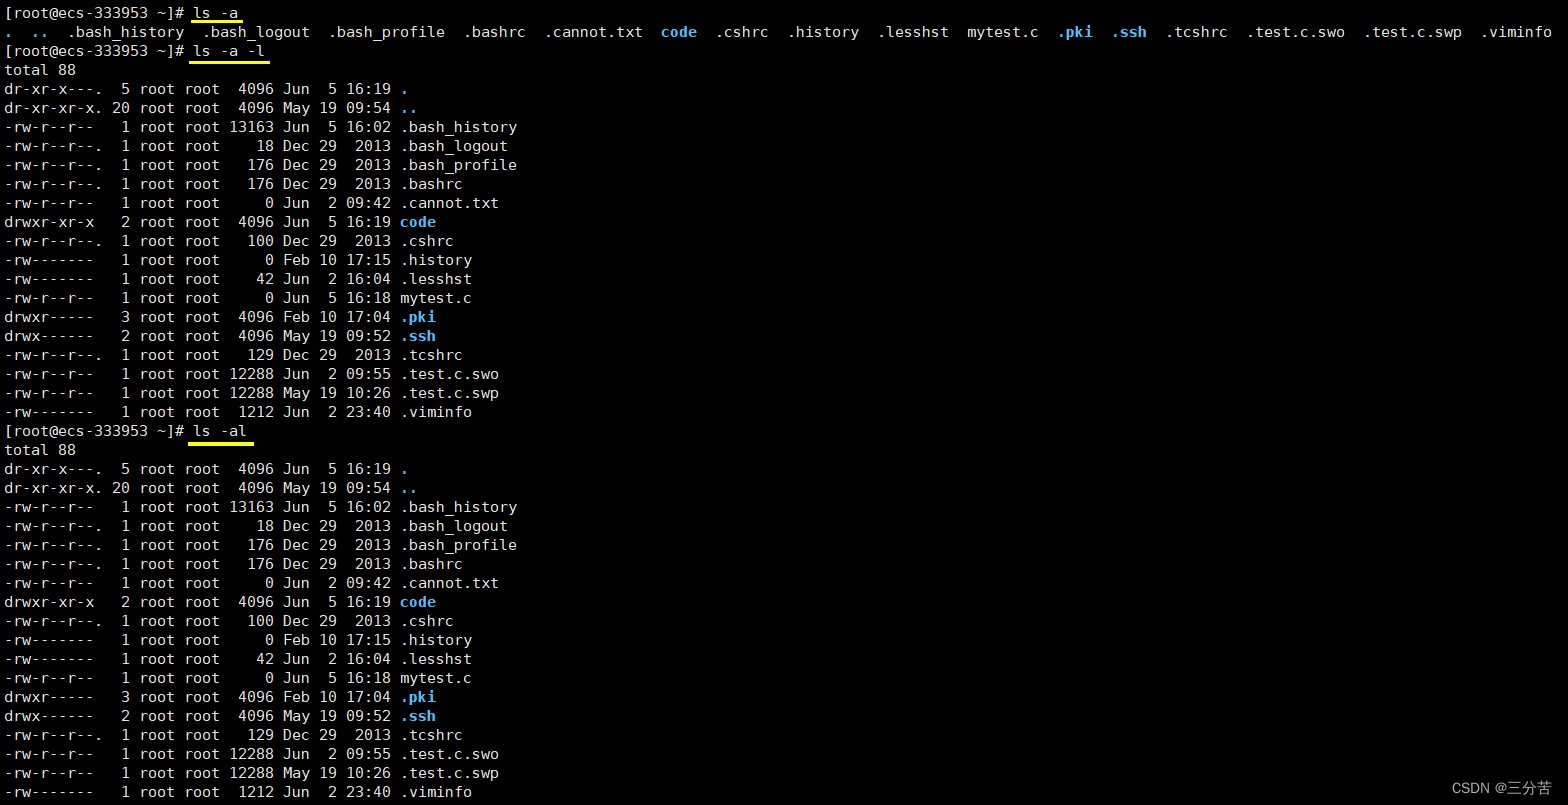Image resolution: width=1568 pixels, height=805 pixels.
Task: Click 'mytest.c' in the 'ls -al' listing
Action: [x=436, y=678]
